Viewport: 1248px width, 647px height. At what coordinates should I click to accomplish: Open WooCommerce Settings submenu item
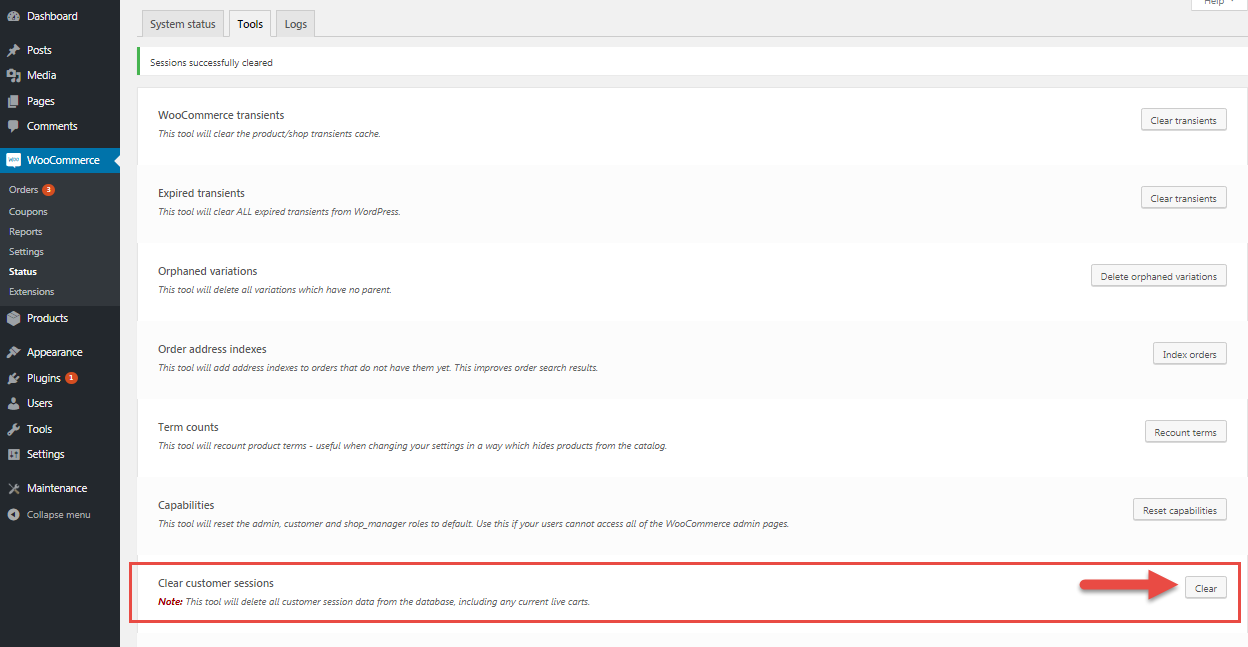[x=27, y=252]
